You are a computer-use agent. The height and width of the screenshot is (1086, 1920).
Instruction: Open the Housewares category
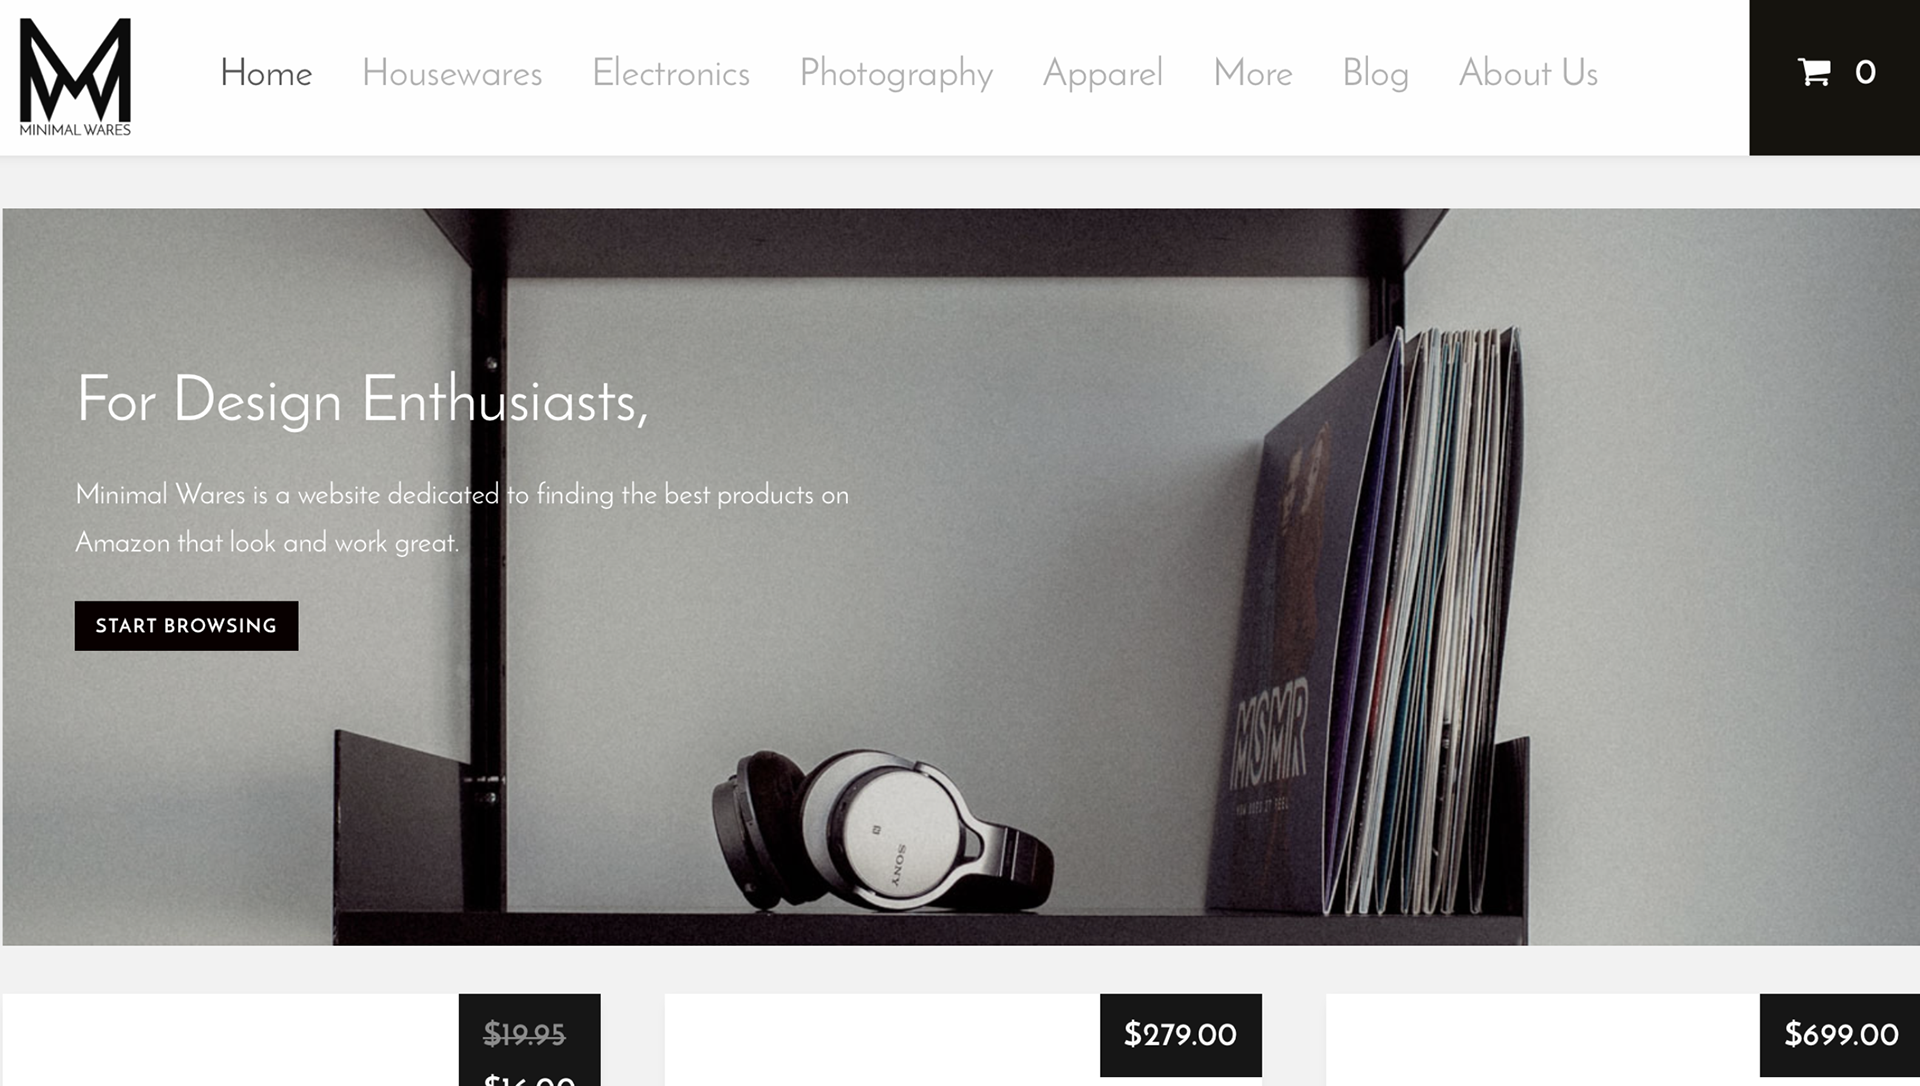[x=452, y=73]
